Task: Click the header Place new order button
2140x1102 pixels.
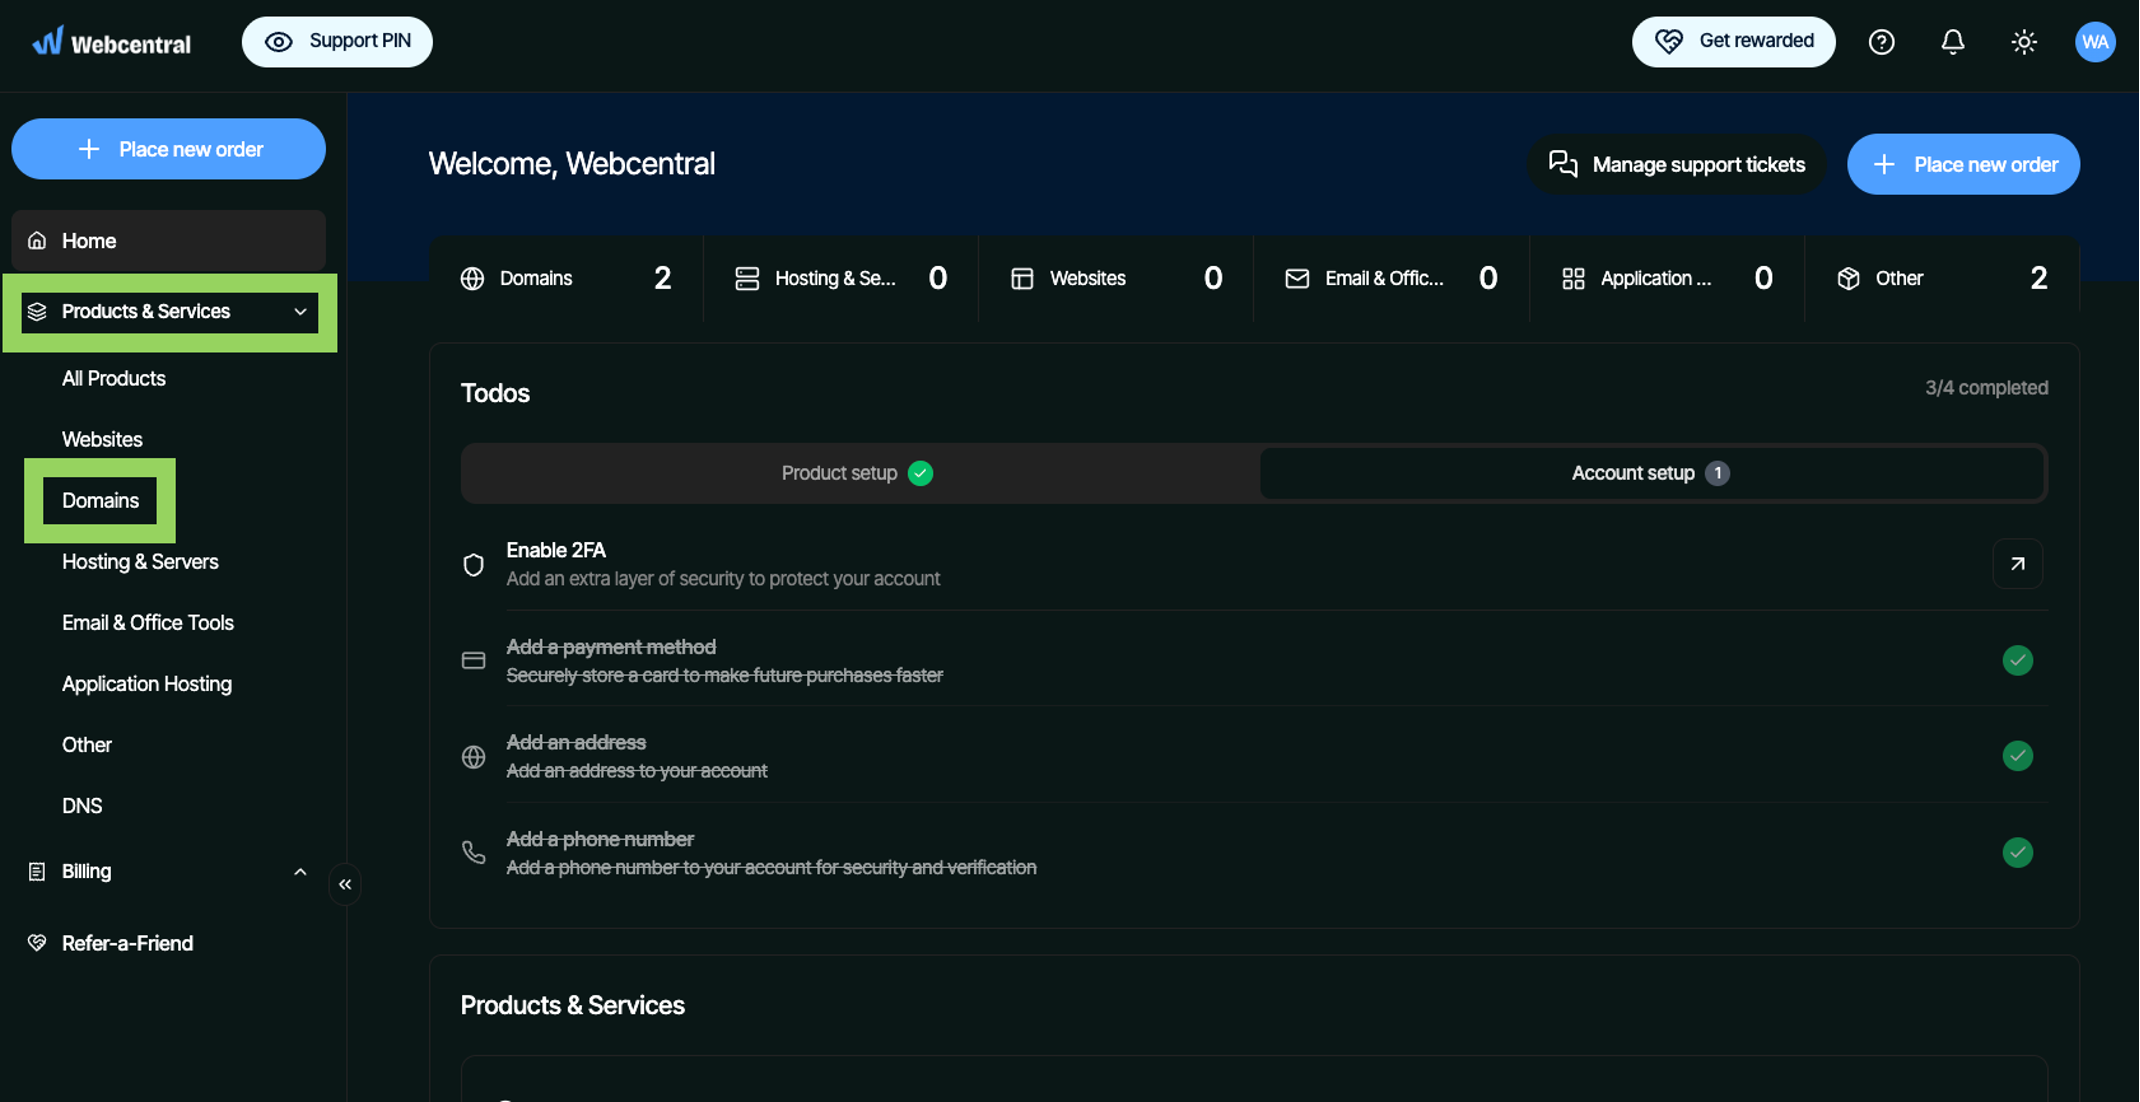Action: 1963,164
